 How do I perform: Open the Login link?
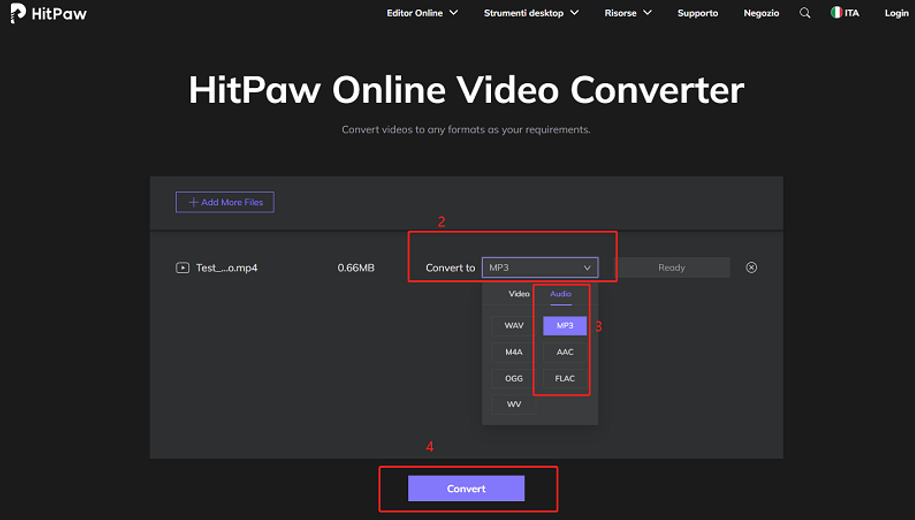(x=896, y=13)
